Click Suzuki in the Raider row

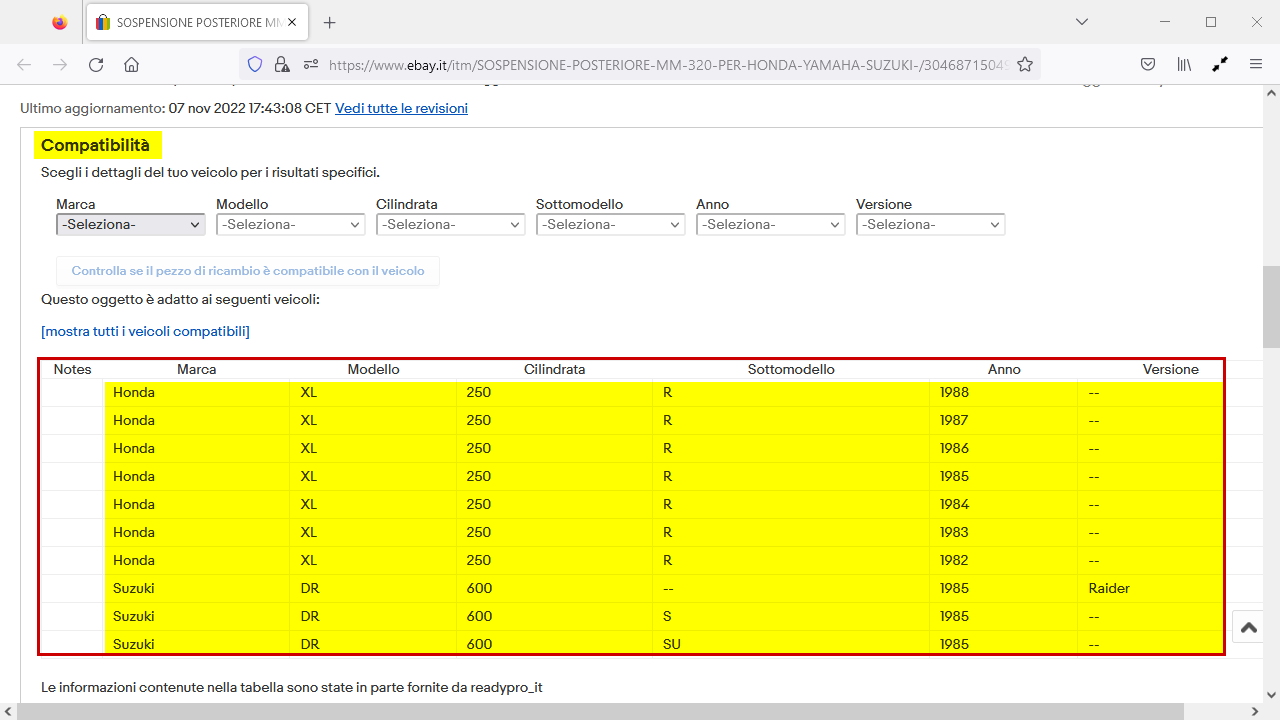click(134, 588)
